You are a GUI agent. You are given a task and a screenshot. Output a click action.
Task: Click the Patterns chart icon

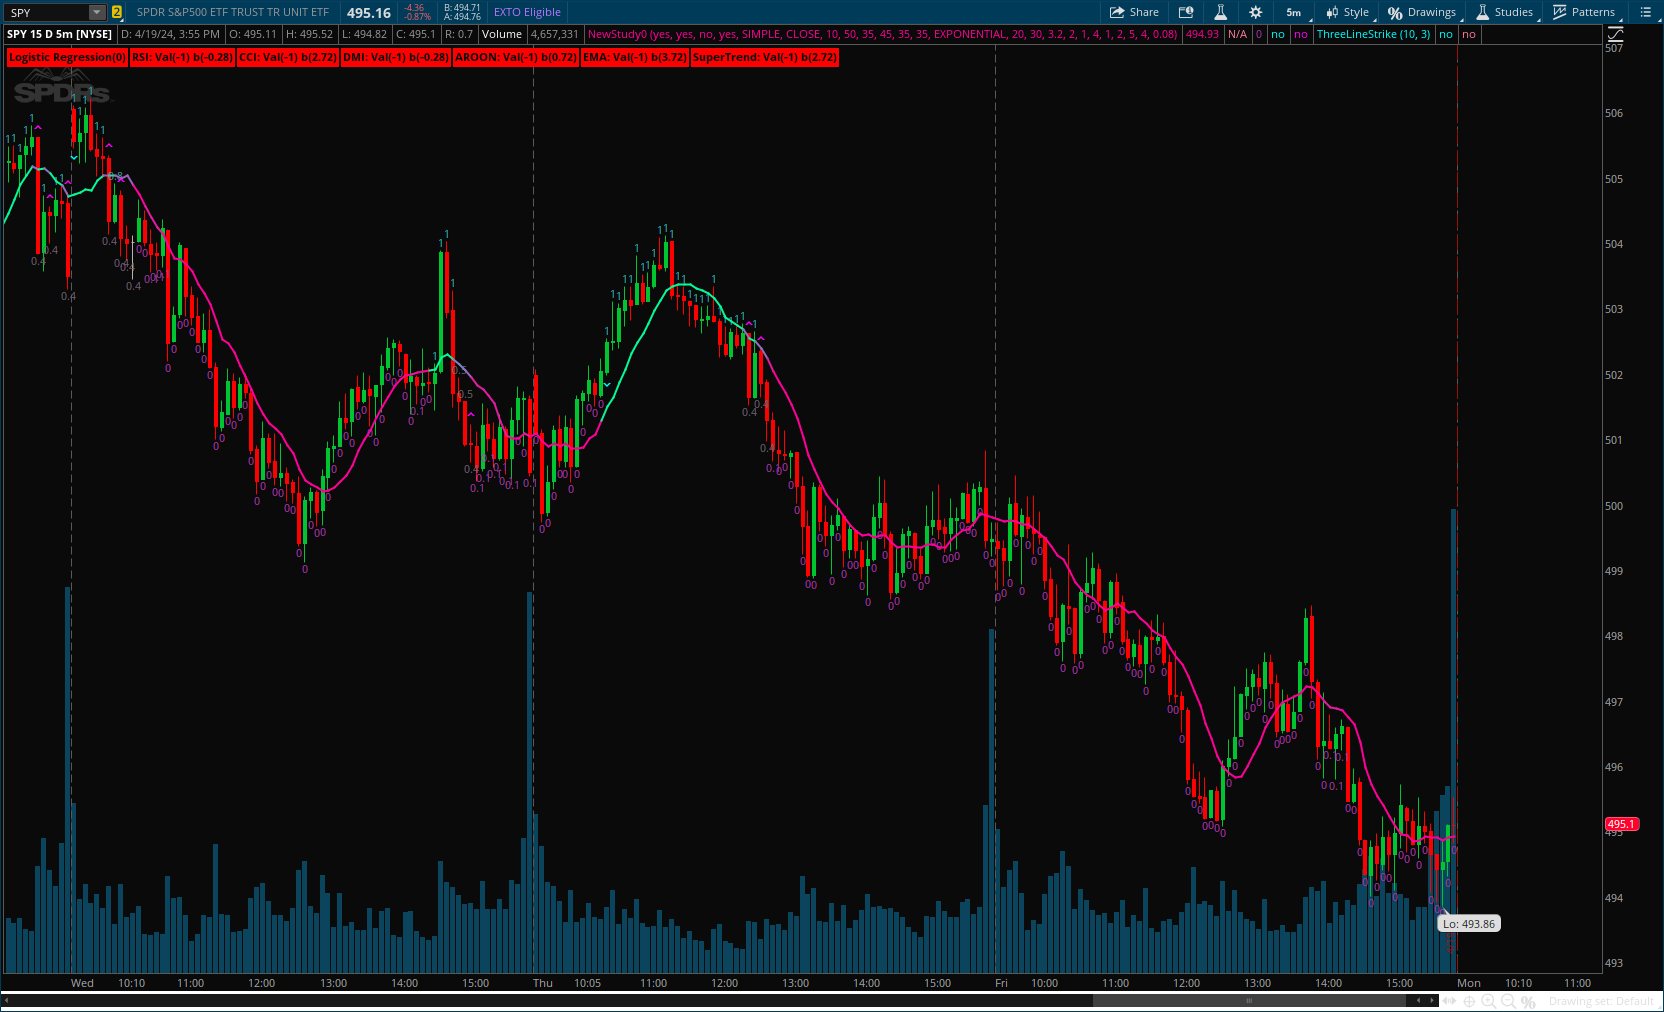pos(1560,12)
